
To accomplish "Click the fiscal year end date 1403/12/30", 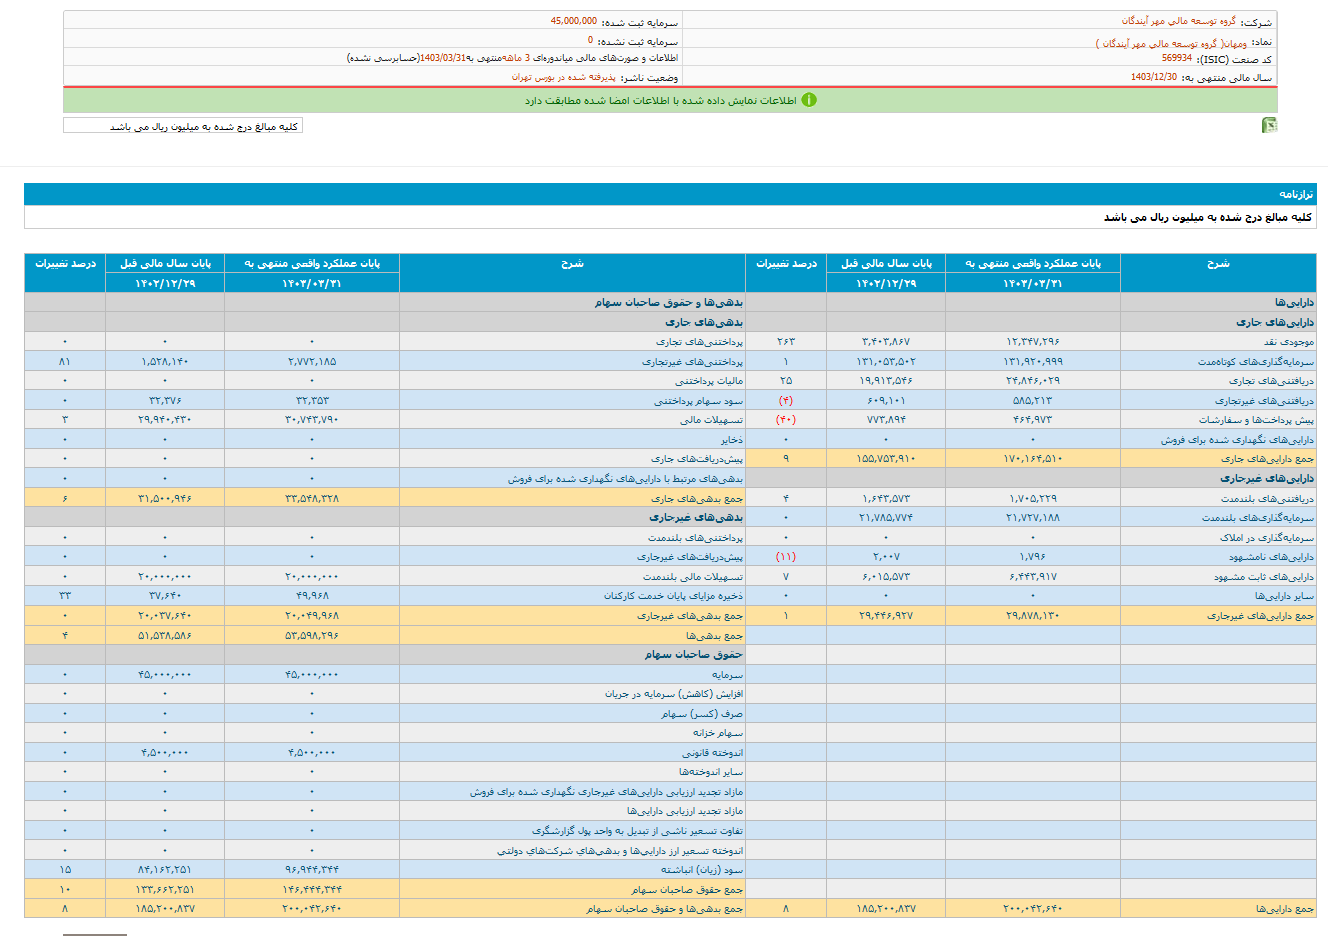I will pos(1153,77).
